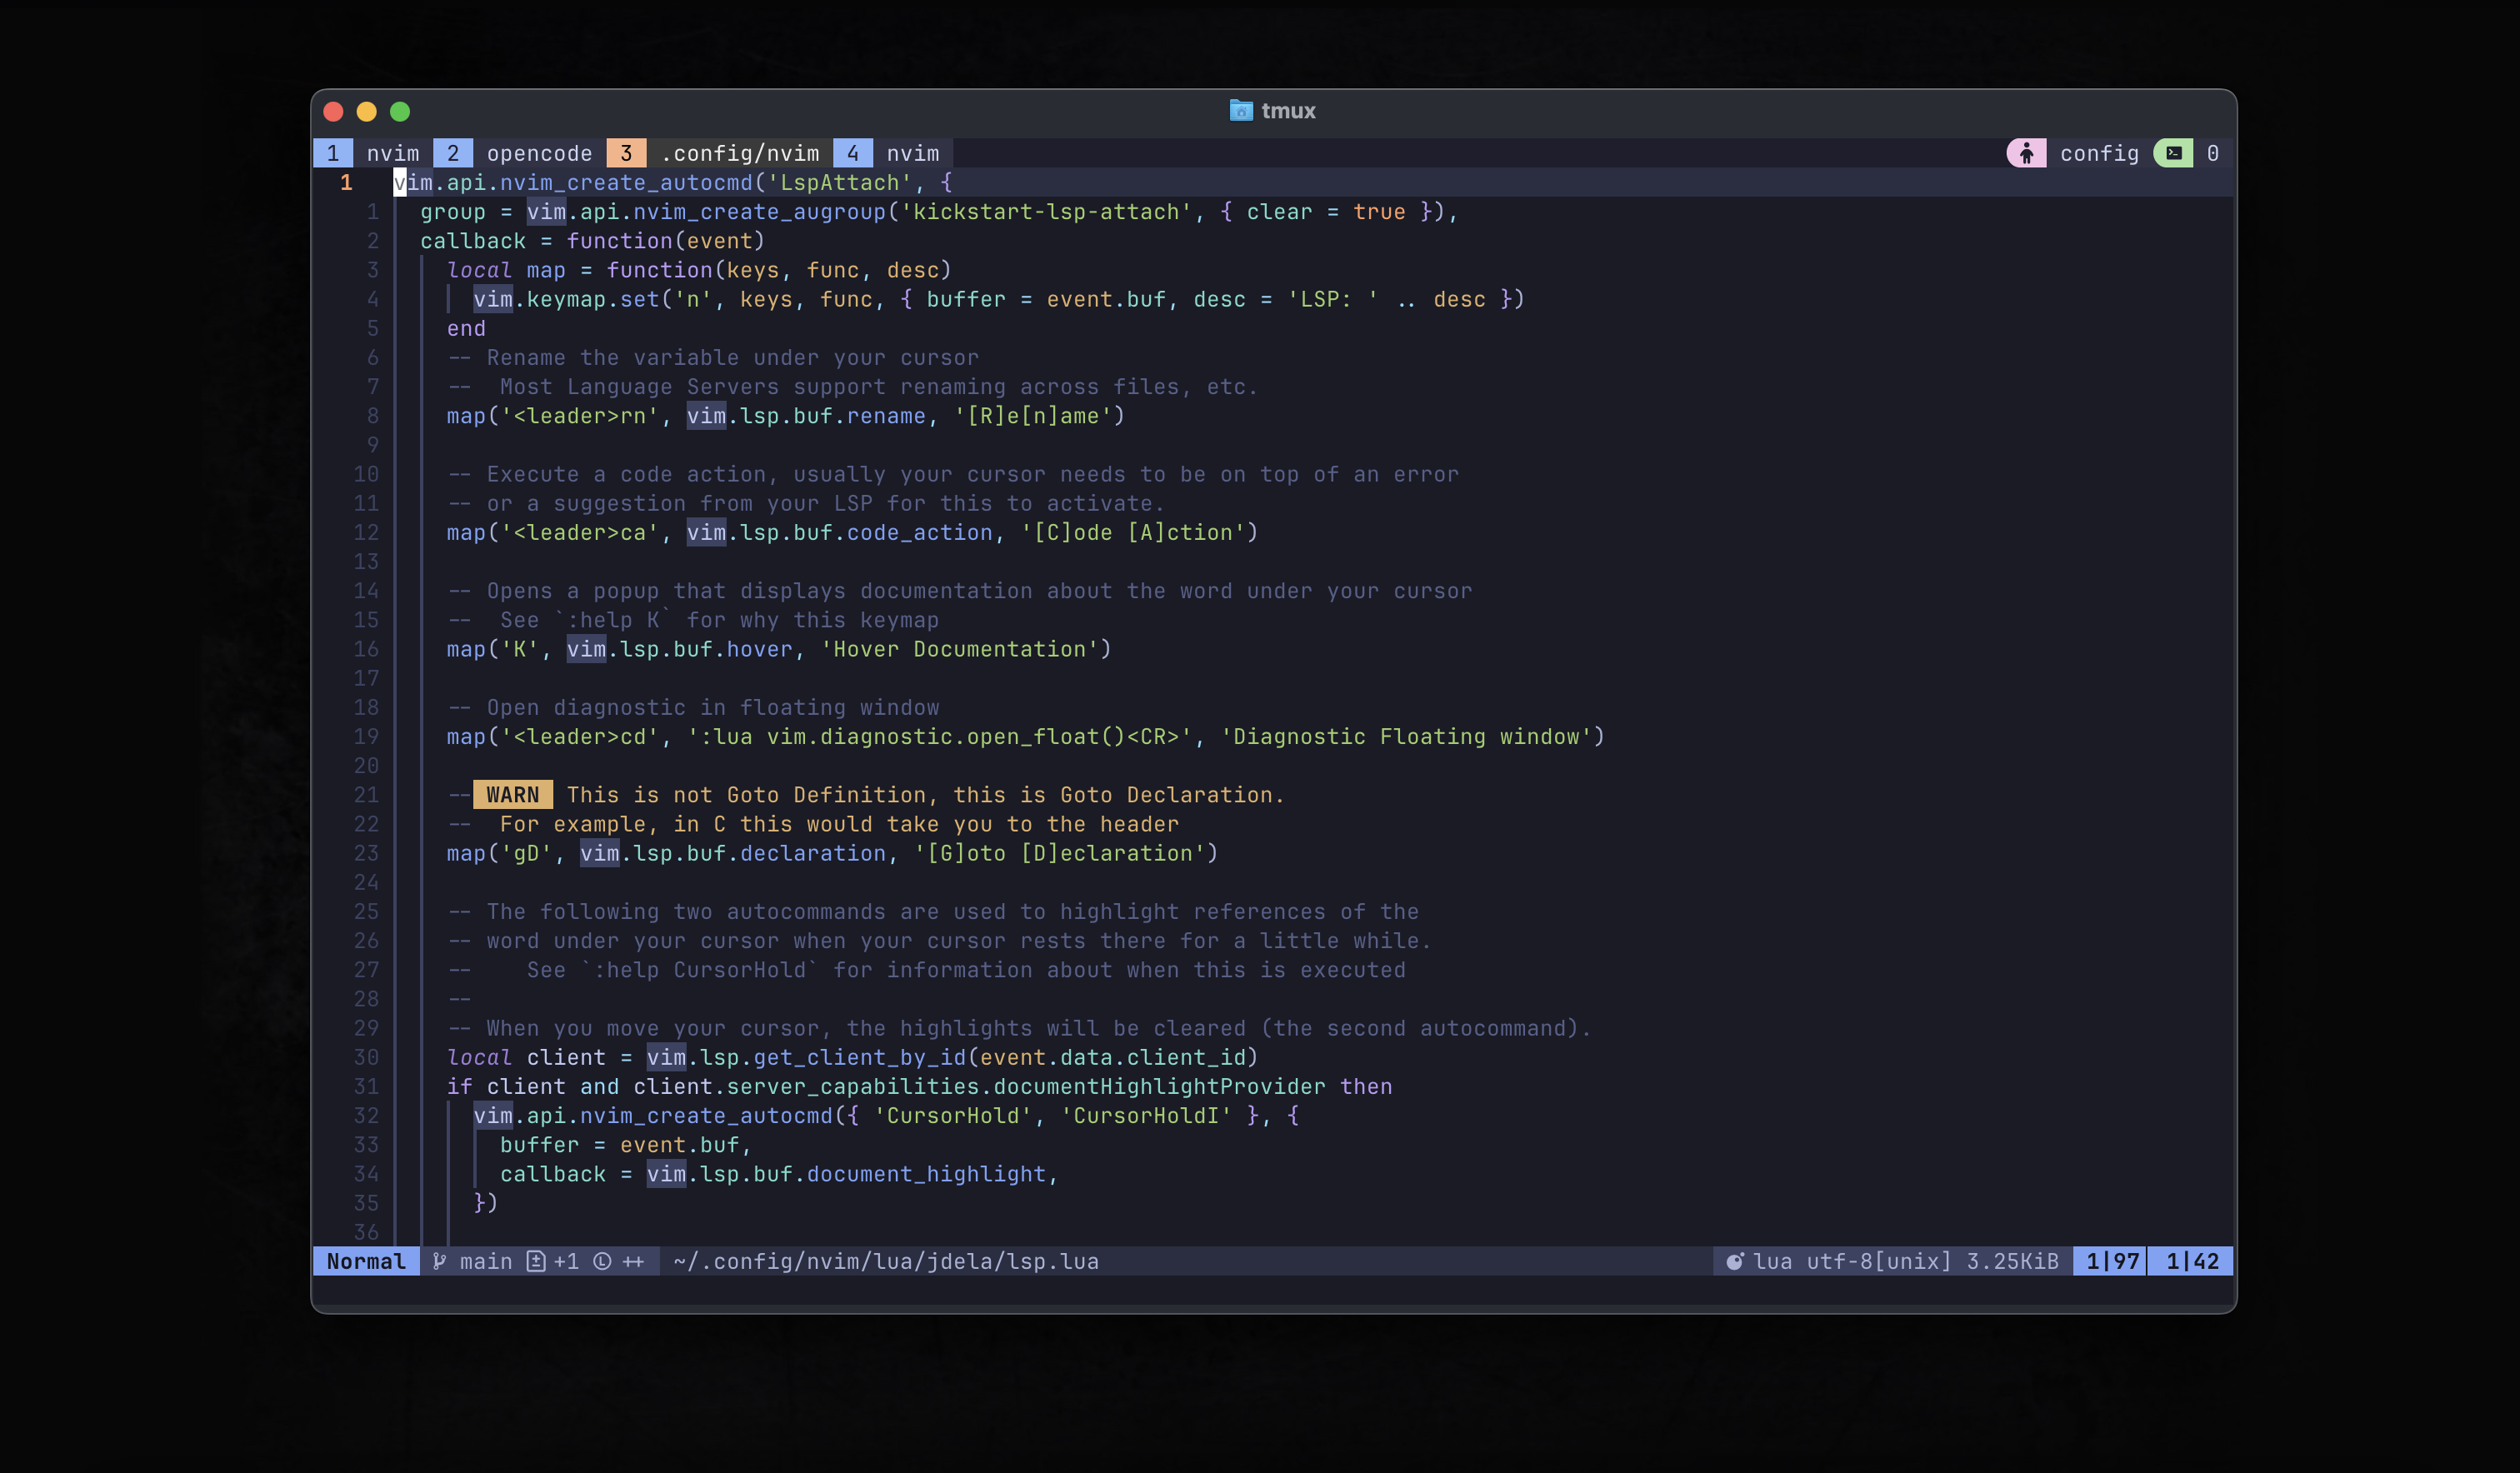
Task: Click the git branch icon in statusline
Action: coord(441,1261)
